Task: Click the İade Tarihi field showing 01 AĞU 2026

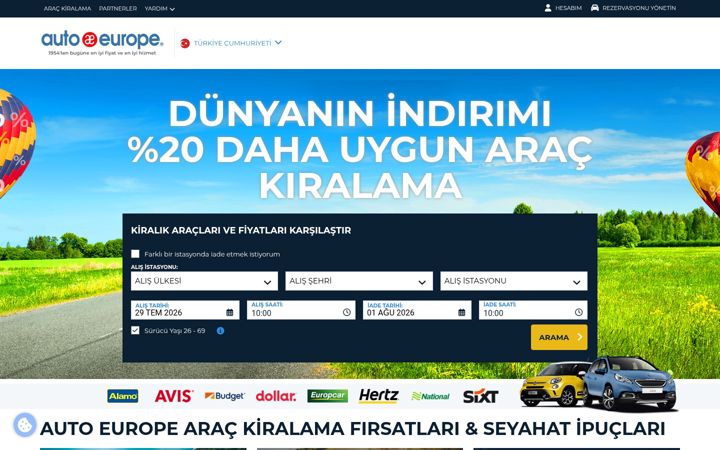Action: coord(417,310)
